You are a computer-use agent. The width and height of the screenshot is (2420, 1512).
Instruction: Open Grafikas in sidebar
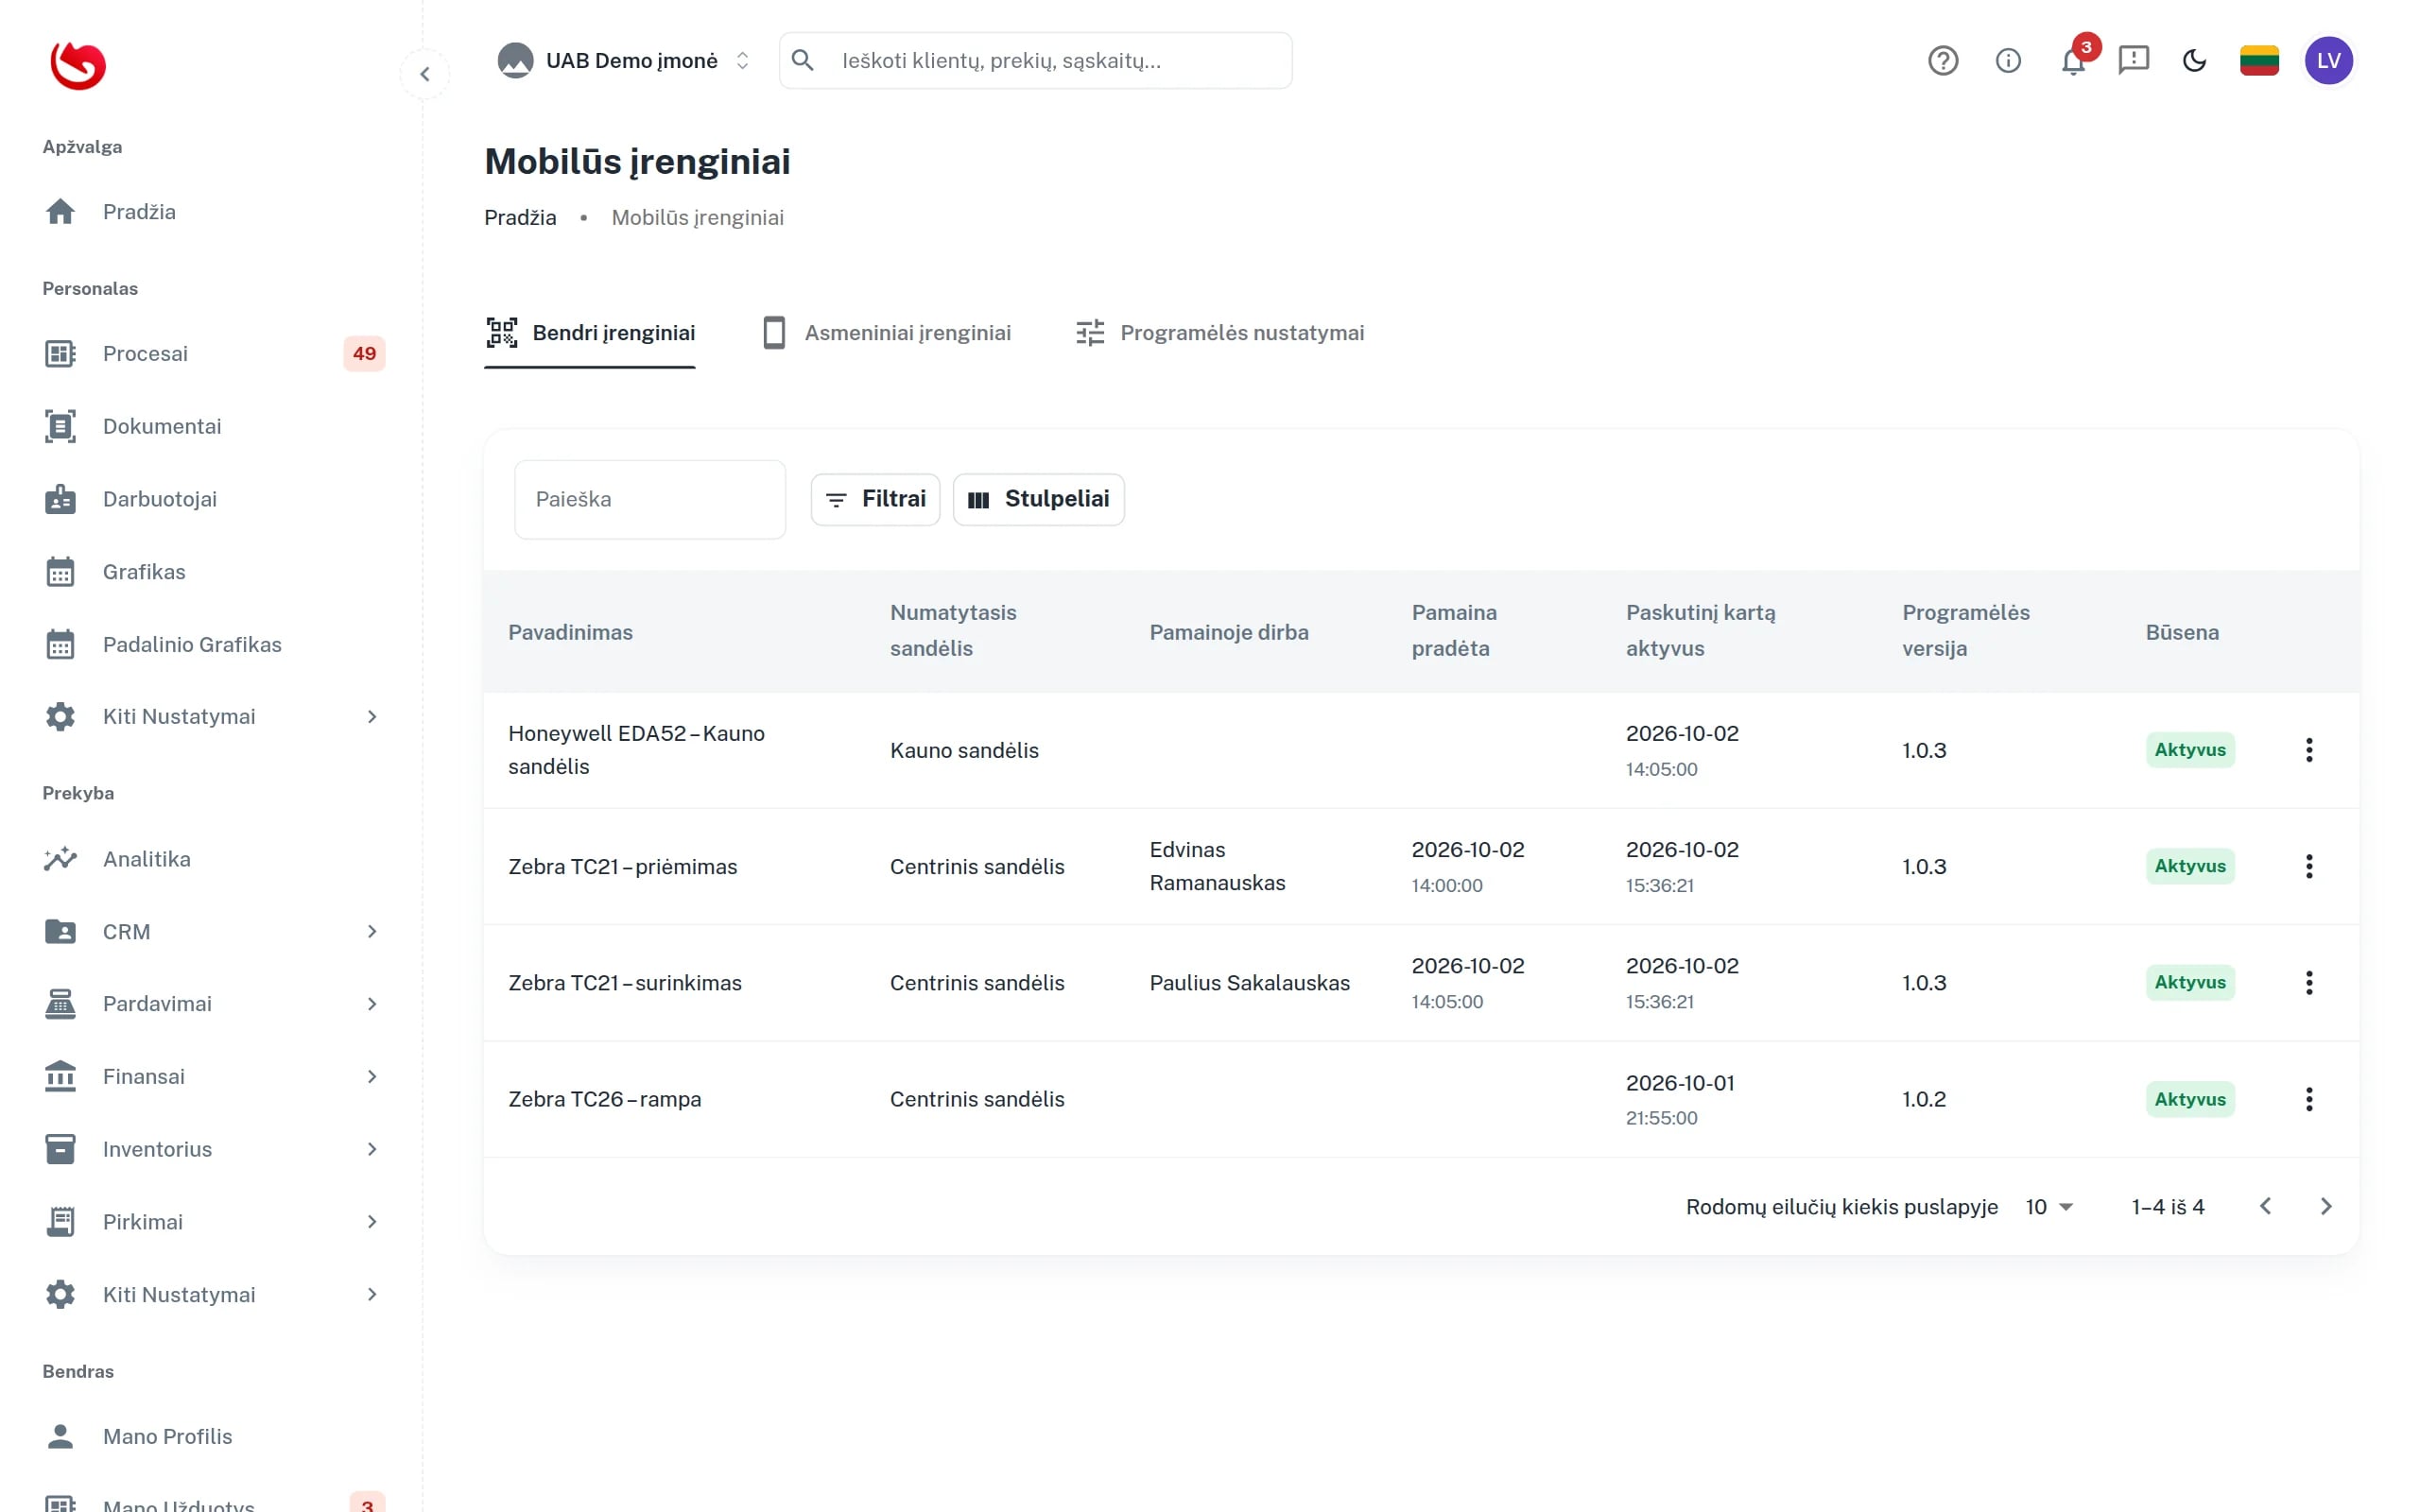point(212,572)
